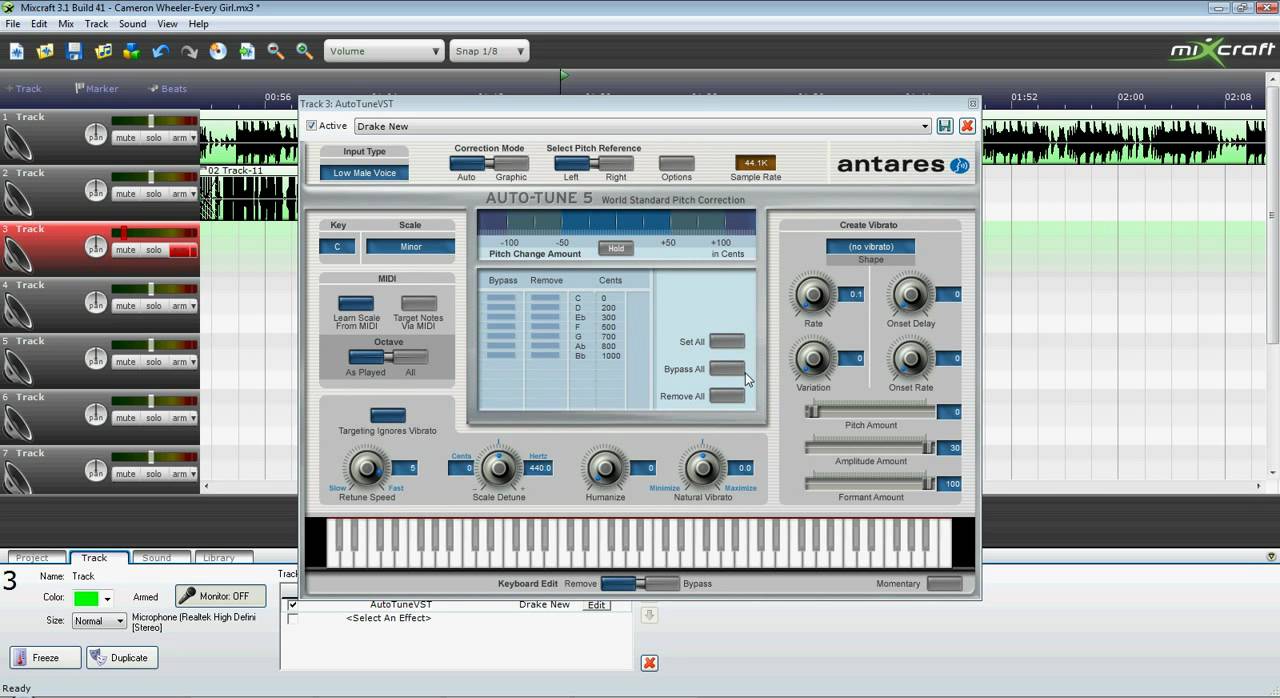Viewport: 1280px width, 698px height.
Task: Click the Retune Speed knob
Action: (367, 467)
